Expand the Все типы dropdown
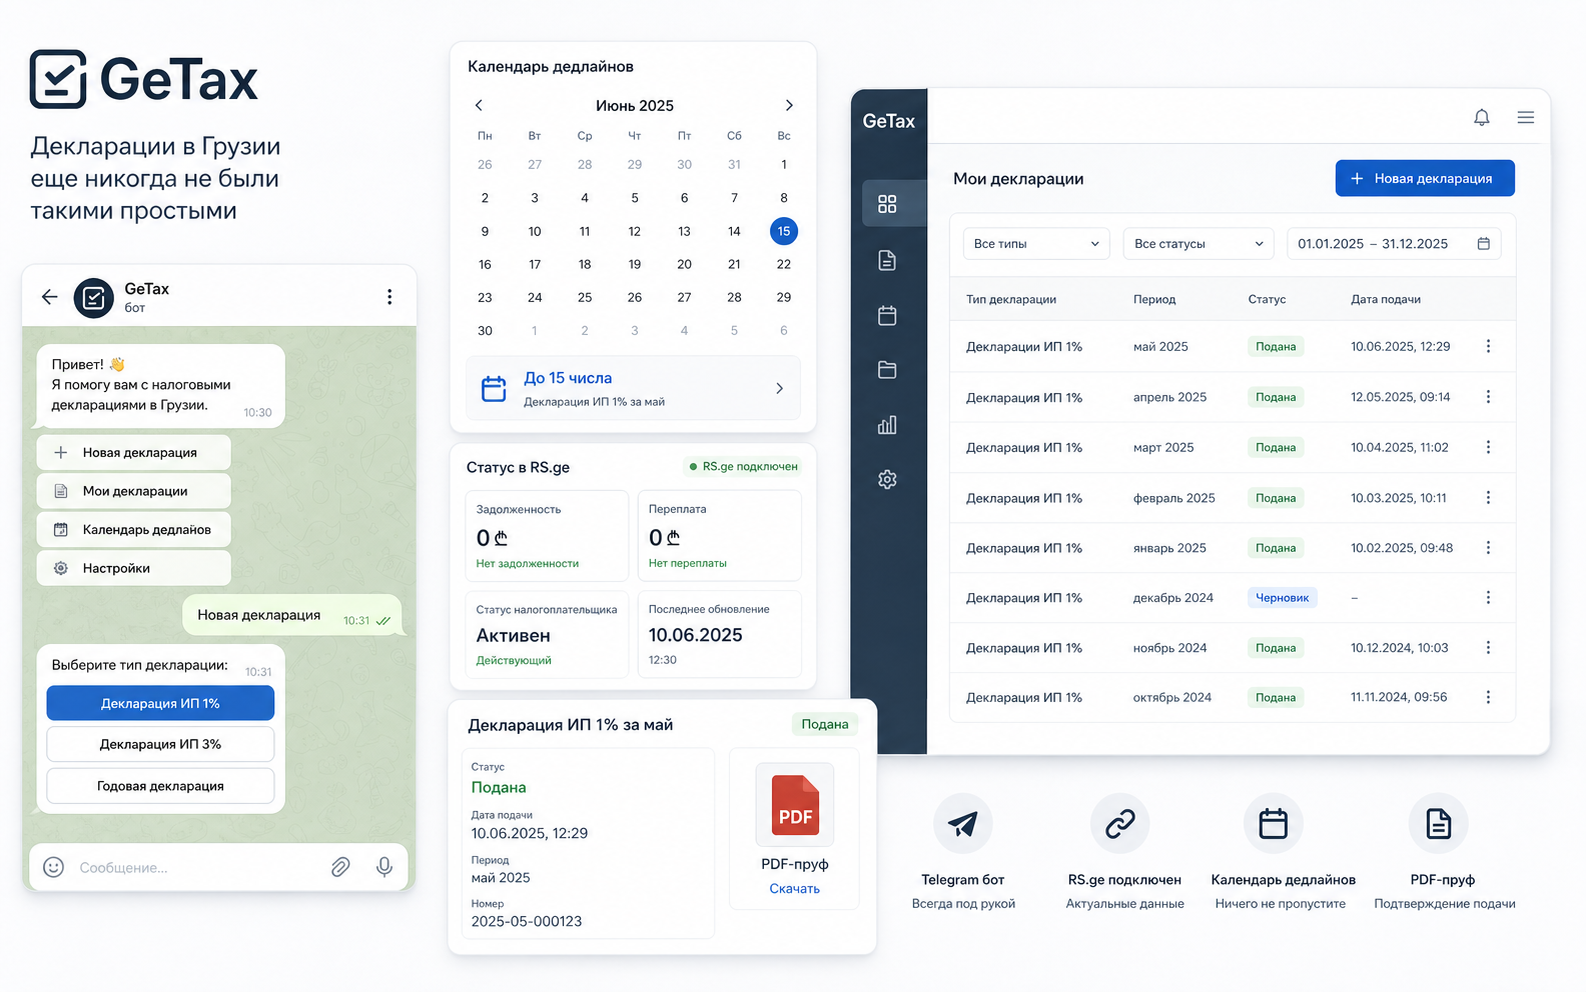Screen dimensions: 1586x992 (x=1036, y=243)
